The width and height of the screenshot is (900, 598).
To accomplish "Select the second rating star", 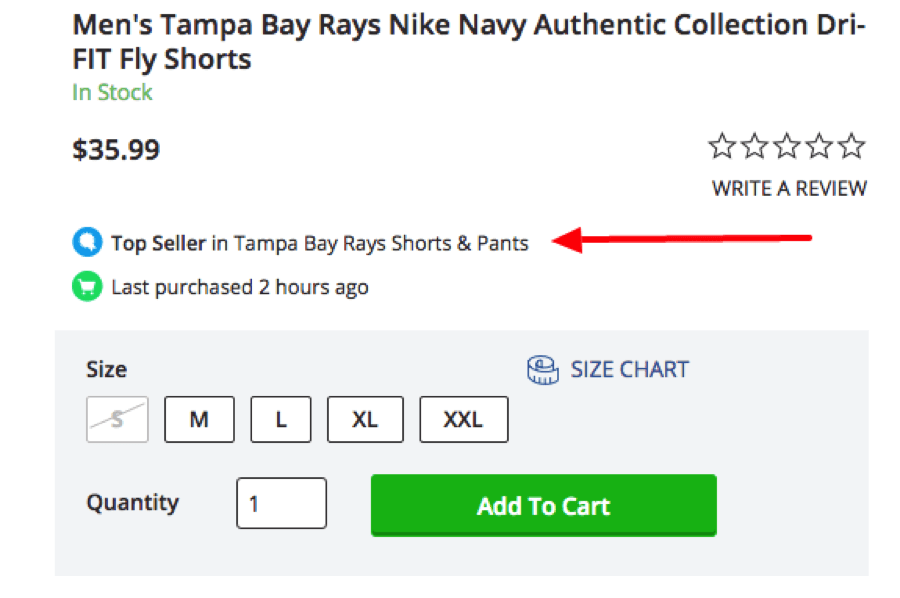I will pyautogui.click(x=754, y=146).
